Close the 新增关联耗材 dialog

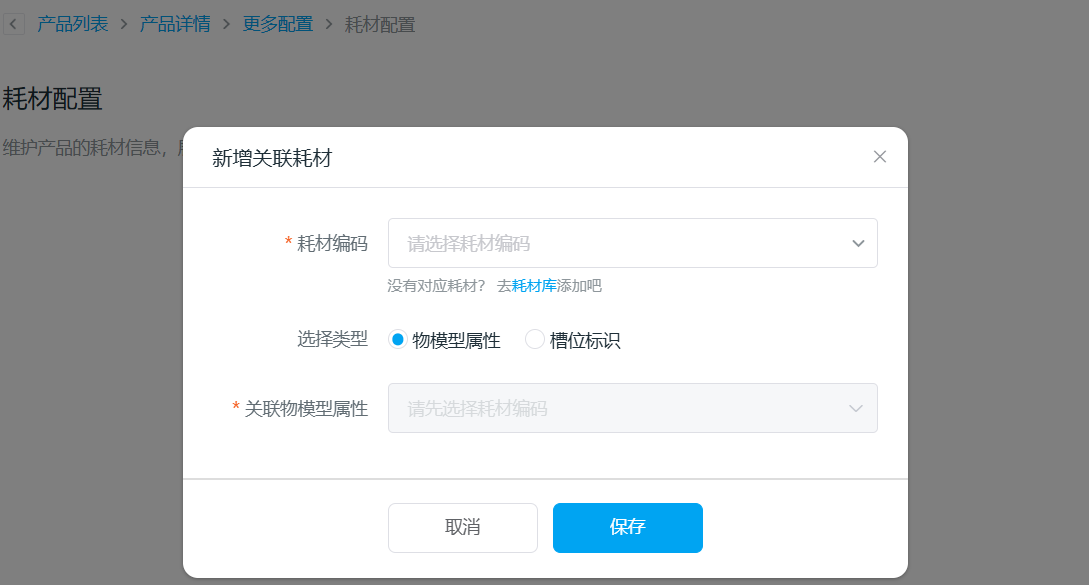pyautogui.click(x=880, y=157)
